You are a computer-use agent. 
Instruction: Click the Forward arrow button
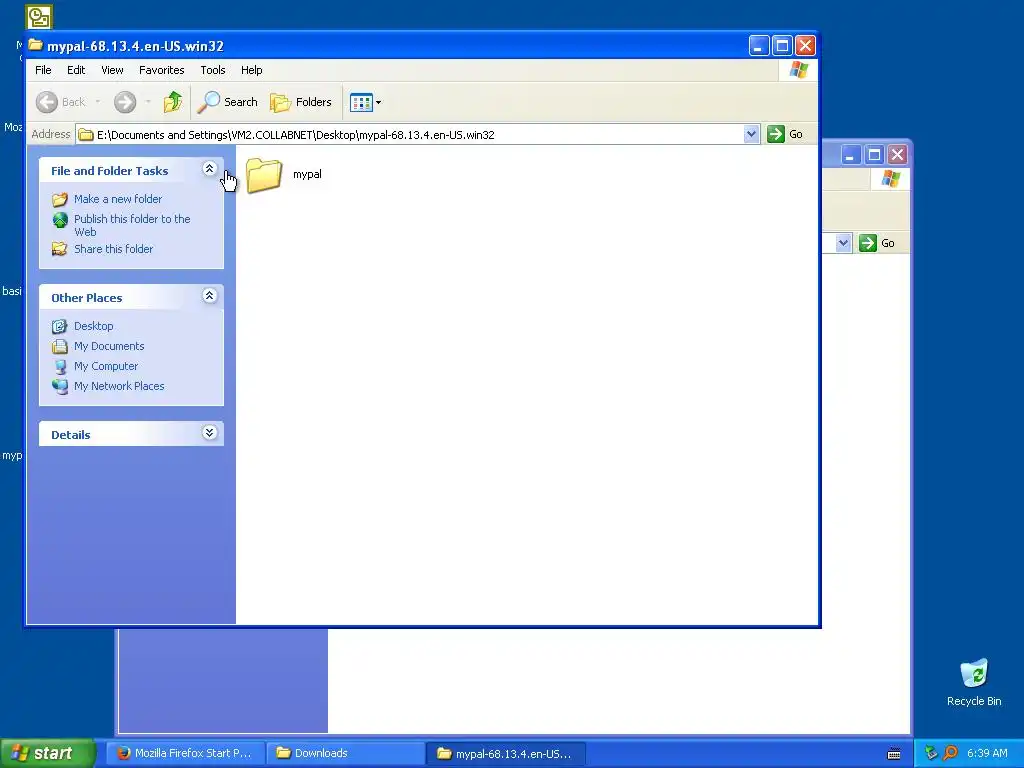[125, 102]
